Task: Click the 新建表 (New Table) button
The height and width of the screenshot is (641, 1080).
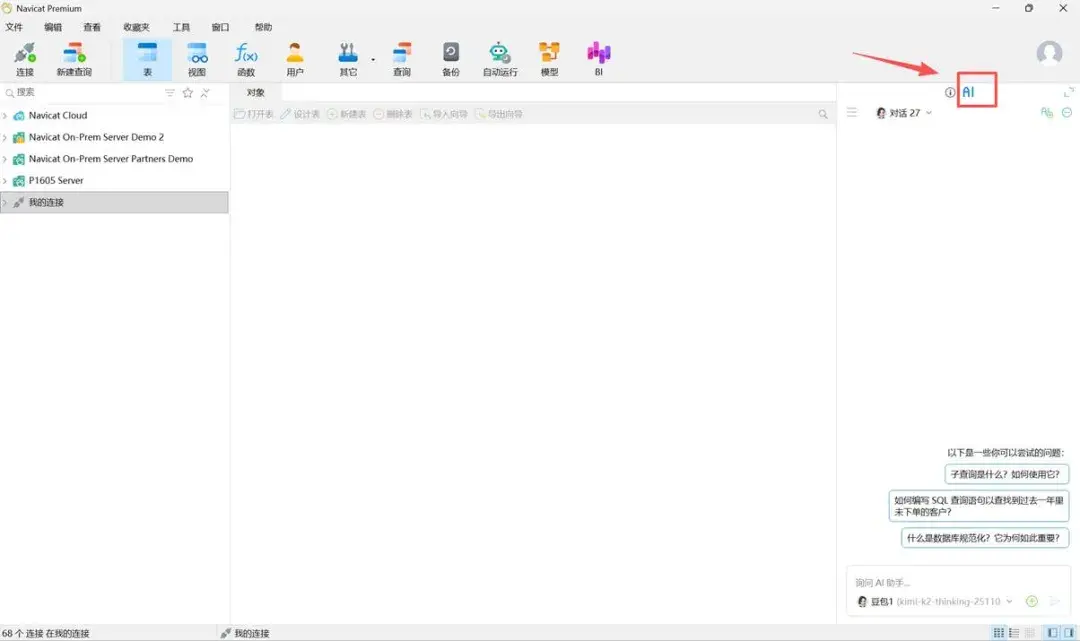Action: point(346,114)
